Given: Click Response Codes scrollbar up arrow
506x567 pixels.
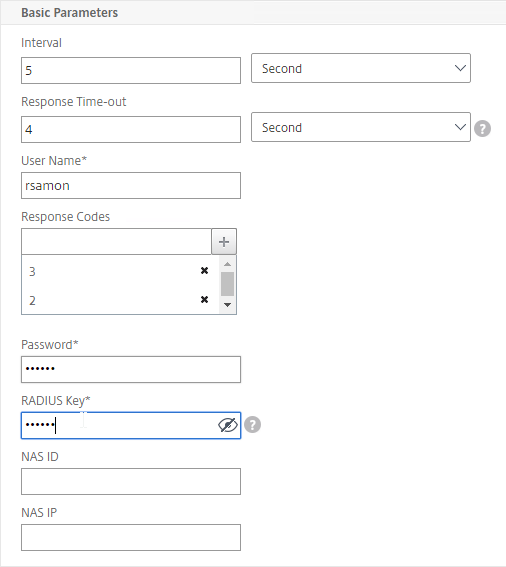Looking at the screenshot, I should coord(228,264).
